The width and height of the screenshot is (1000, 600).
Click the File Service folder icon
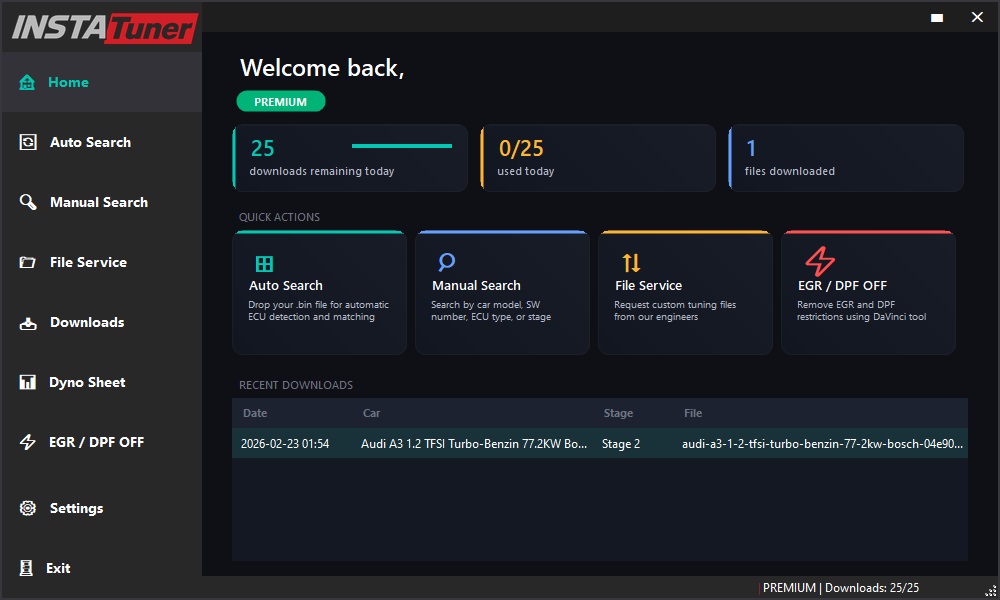(x=26, y=262)
